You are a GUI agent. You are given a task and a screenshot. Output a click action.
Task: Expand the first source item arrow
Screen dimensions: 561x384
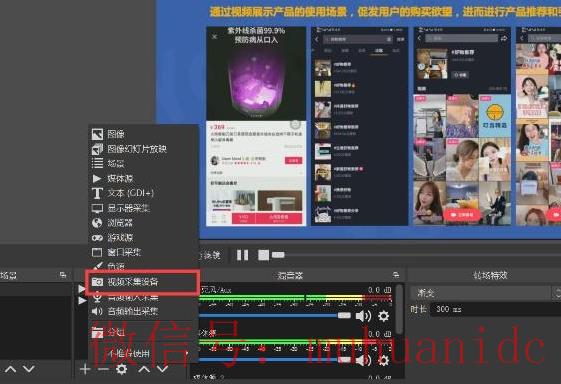tap(82, 289)
